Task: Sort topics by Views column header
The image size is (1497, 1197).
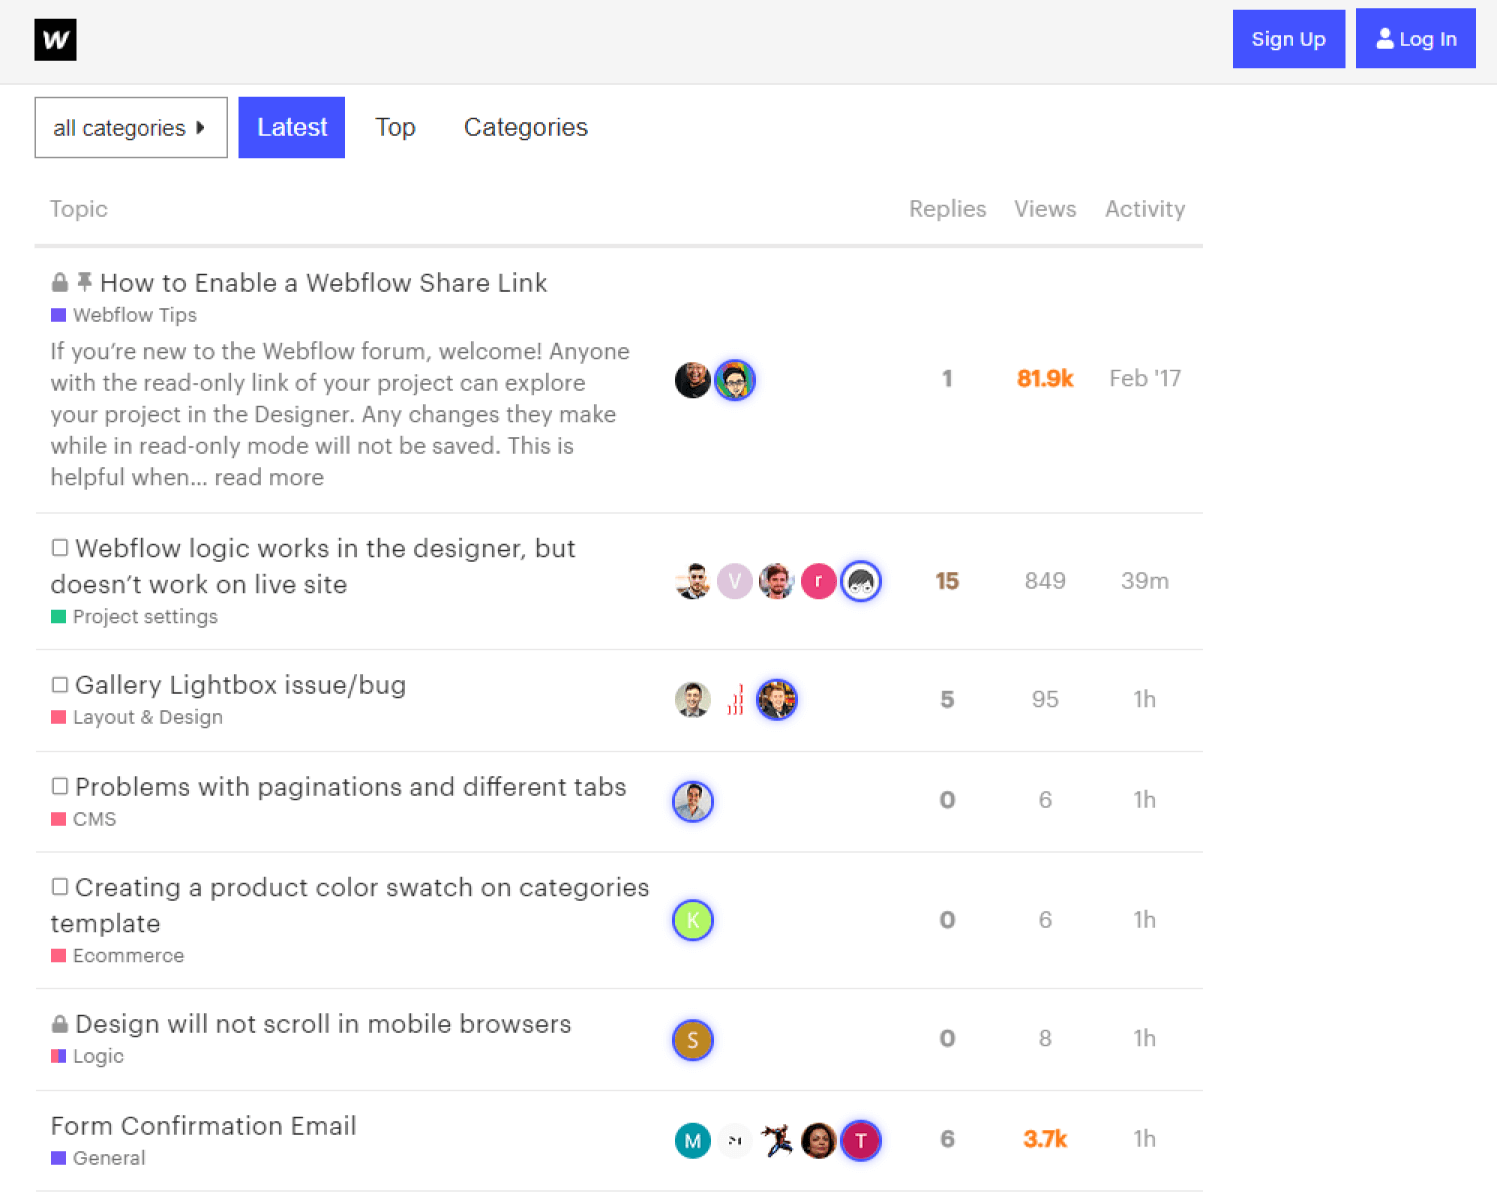Action: pyautogui.click(x=1045, y=209)
